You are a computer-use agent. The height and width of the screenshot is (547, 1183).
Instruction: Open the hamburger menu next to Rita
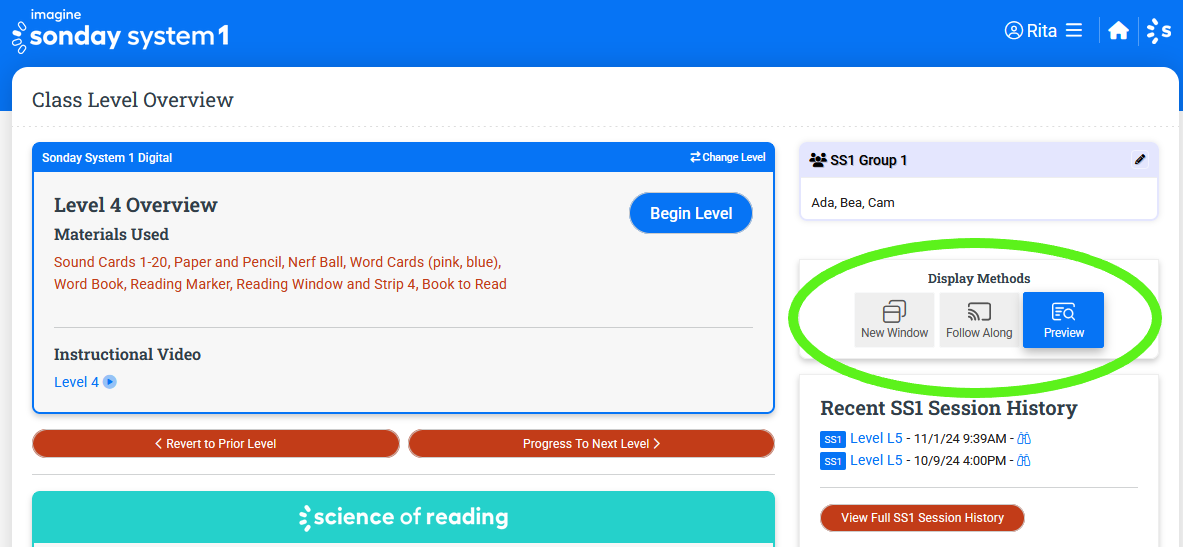click(1074, 31)
